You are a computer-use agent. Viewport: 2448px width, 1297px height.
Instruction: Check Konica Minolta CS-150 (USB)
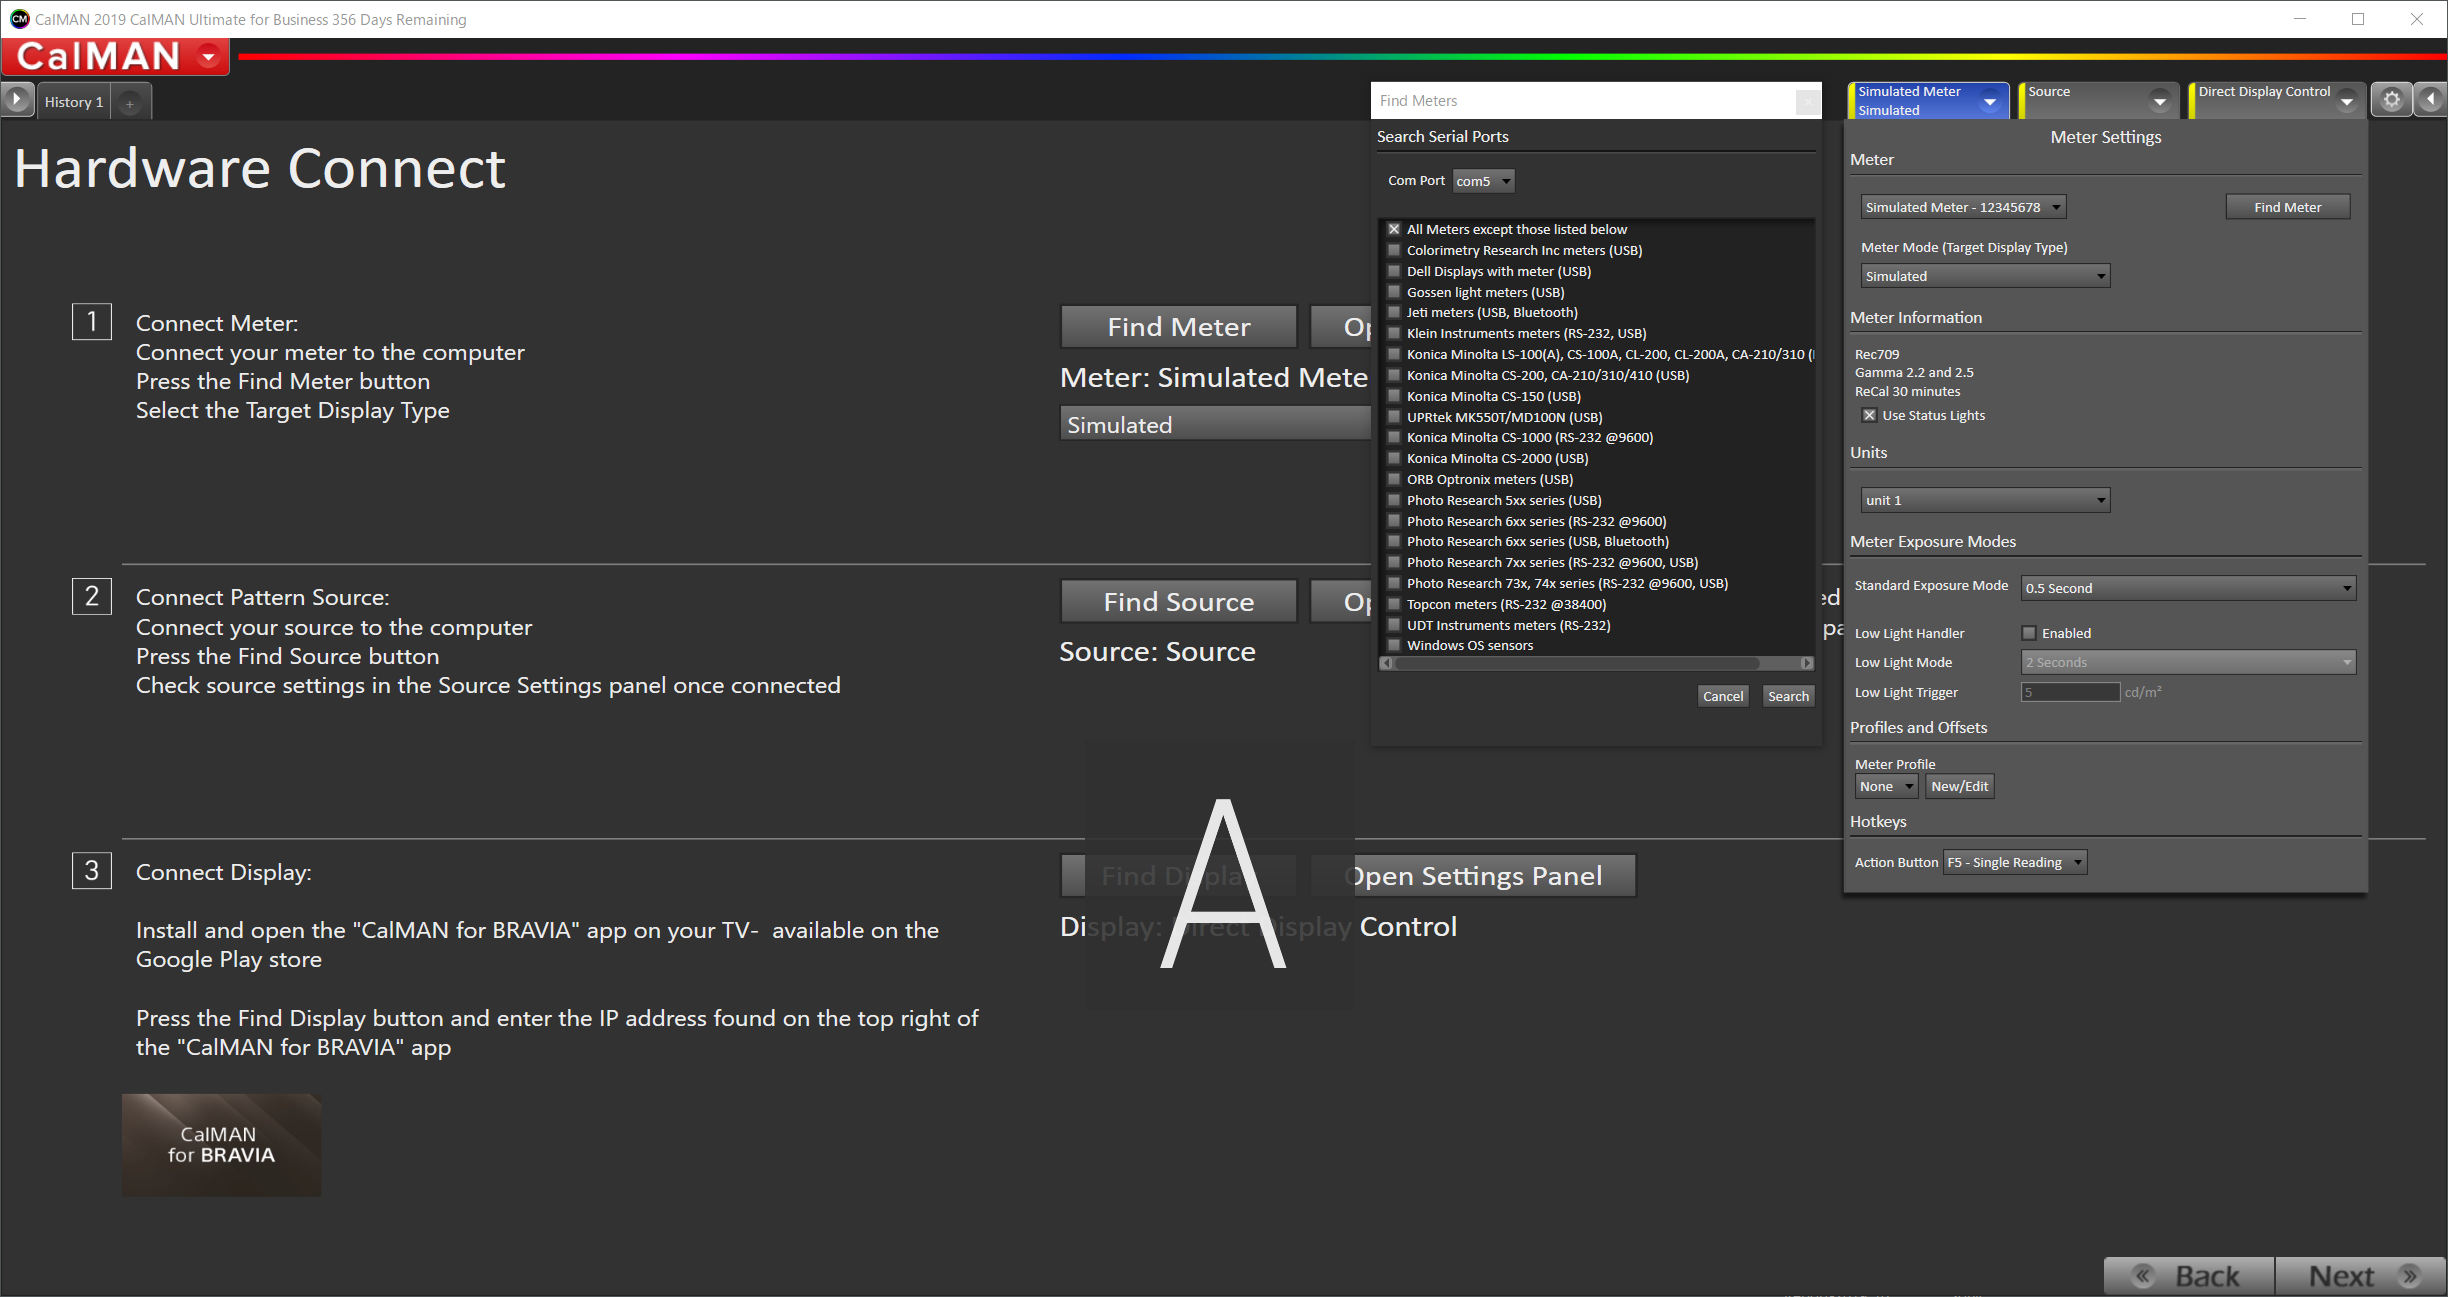[1394, 396]
